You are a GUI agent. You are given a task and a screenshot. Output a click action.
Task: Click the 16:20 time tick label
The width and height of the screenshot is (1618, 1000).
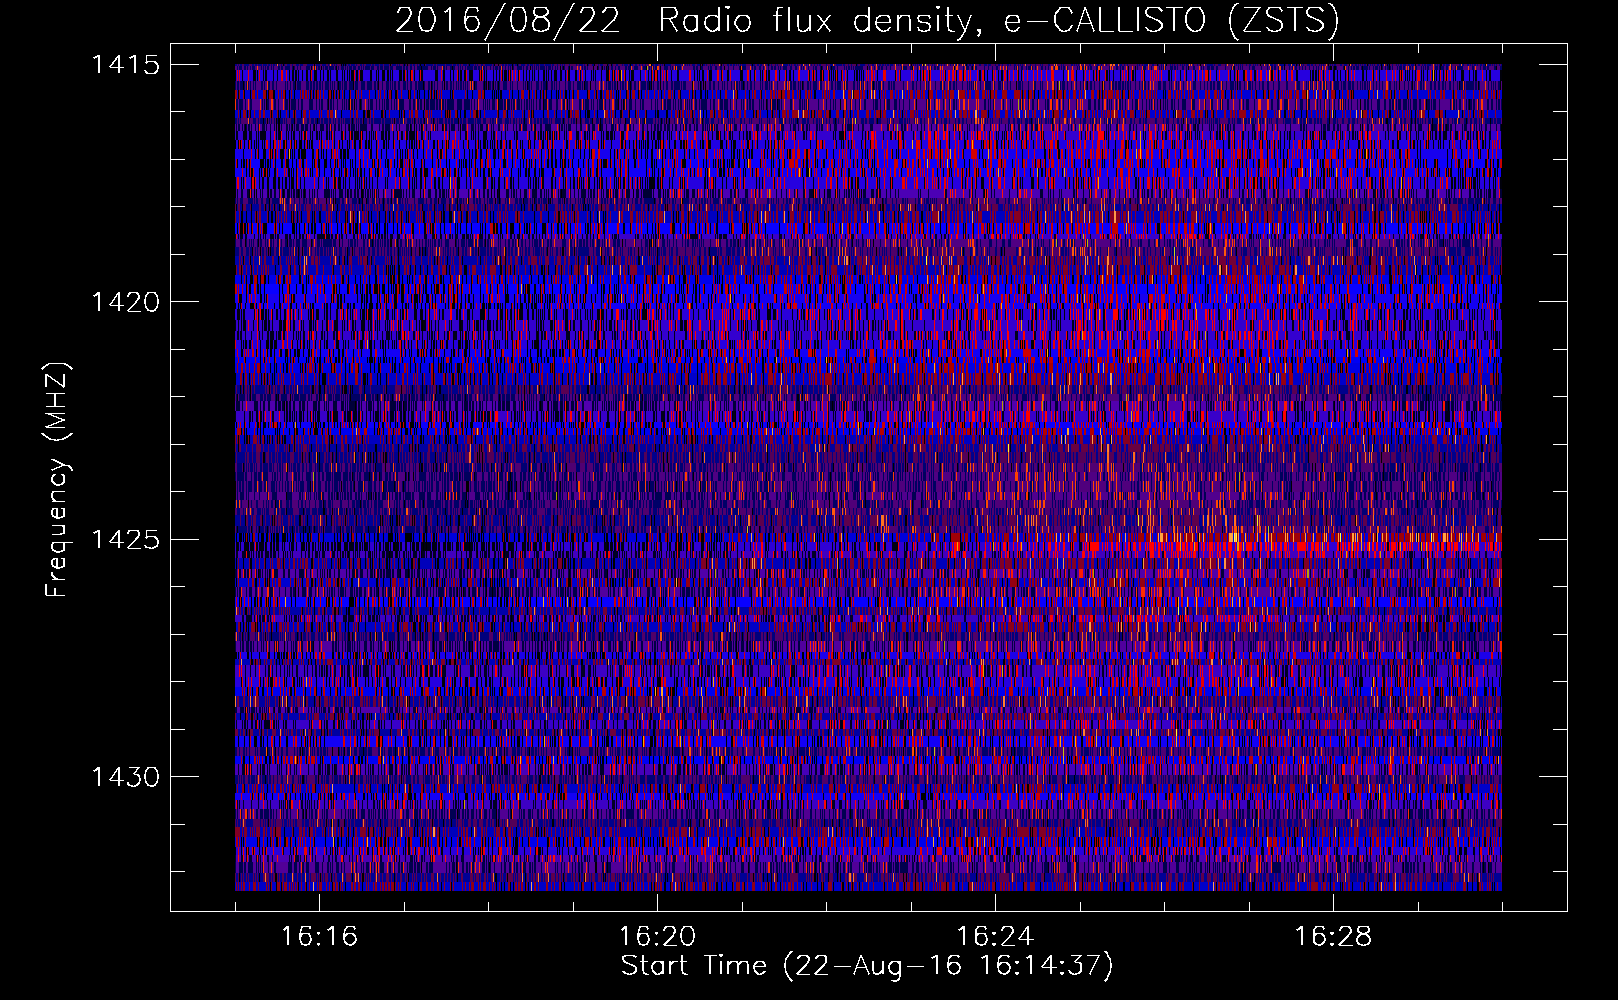[657, 937]
